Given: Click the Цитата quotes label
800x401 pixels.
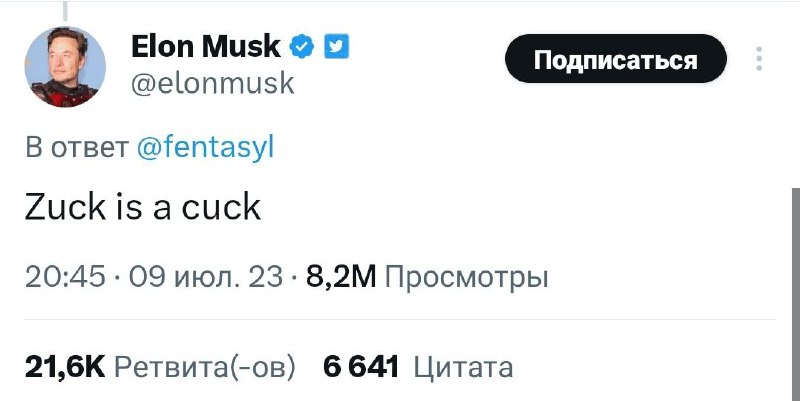Looking at the screenshot, I should point(463,366).
